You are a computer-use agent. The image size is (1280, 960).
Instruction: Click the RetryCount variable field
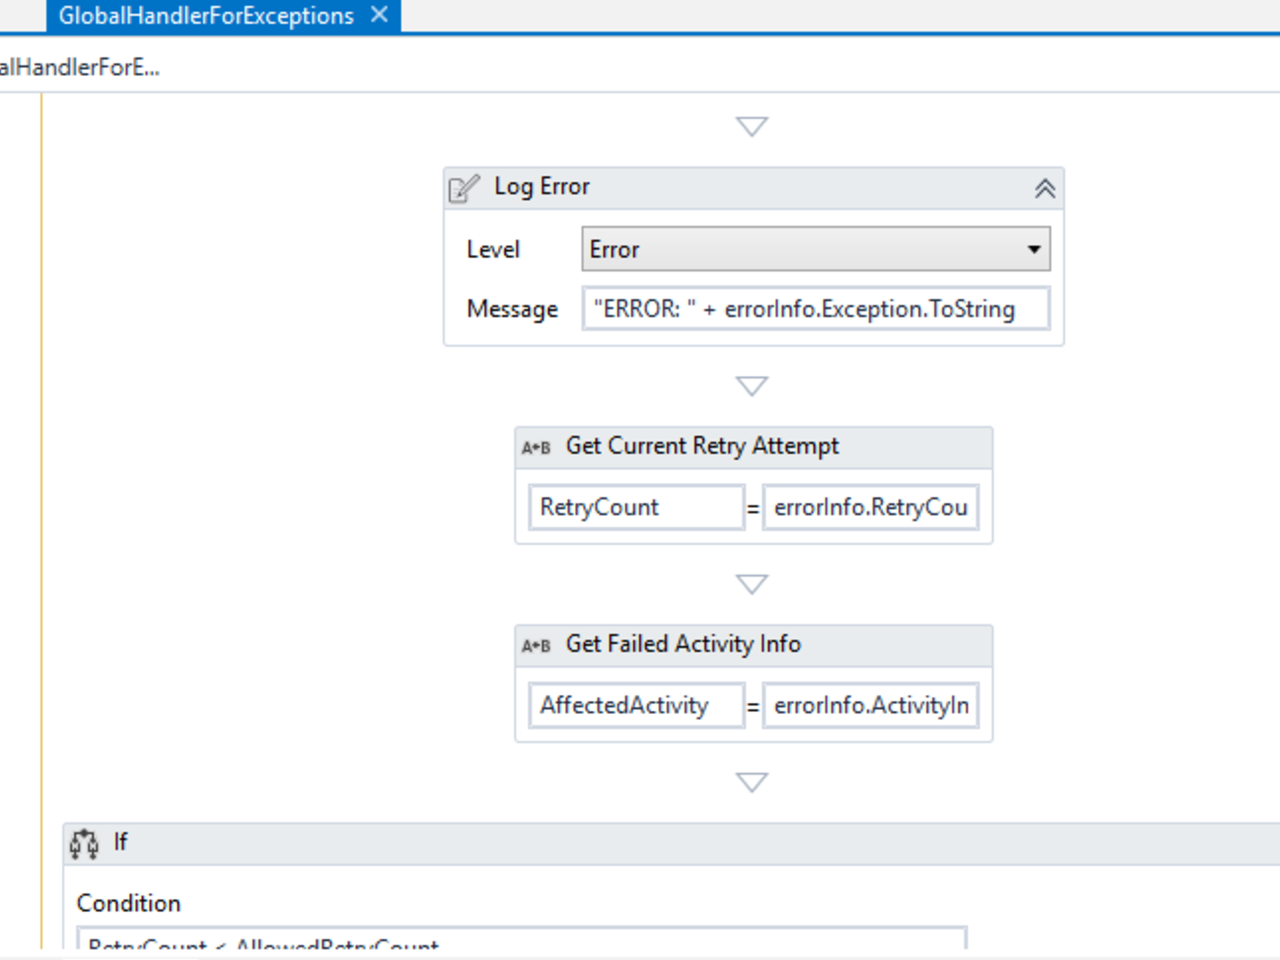[636, 507]
